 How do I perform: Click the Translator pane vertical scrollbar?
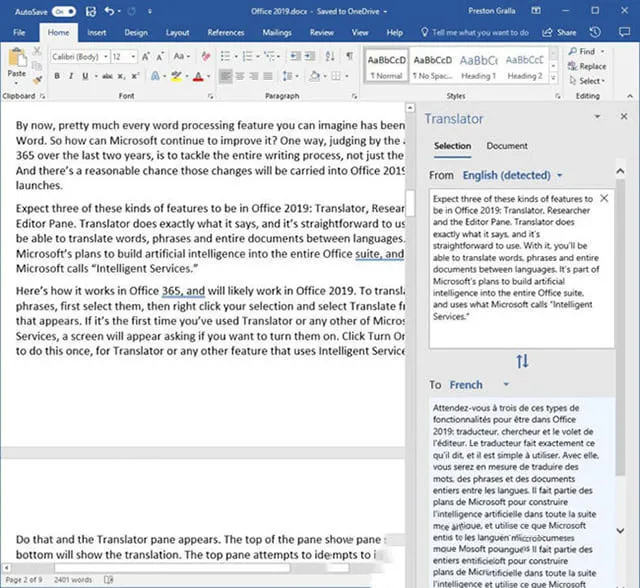click(620, 326)
